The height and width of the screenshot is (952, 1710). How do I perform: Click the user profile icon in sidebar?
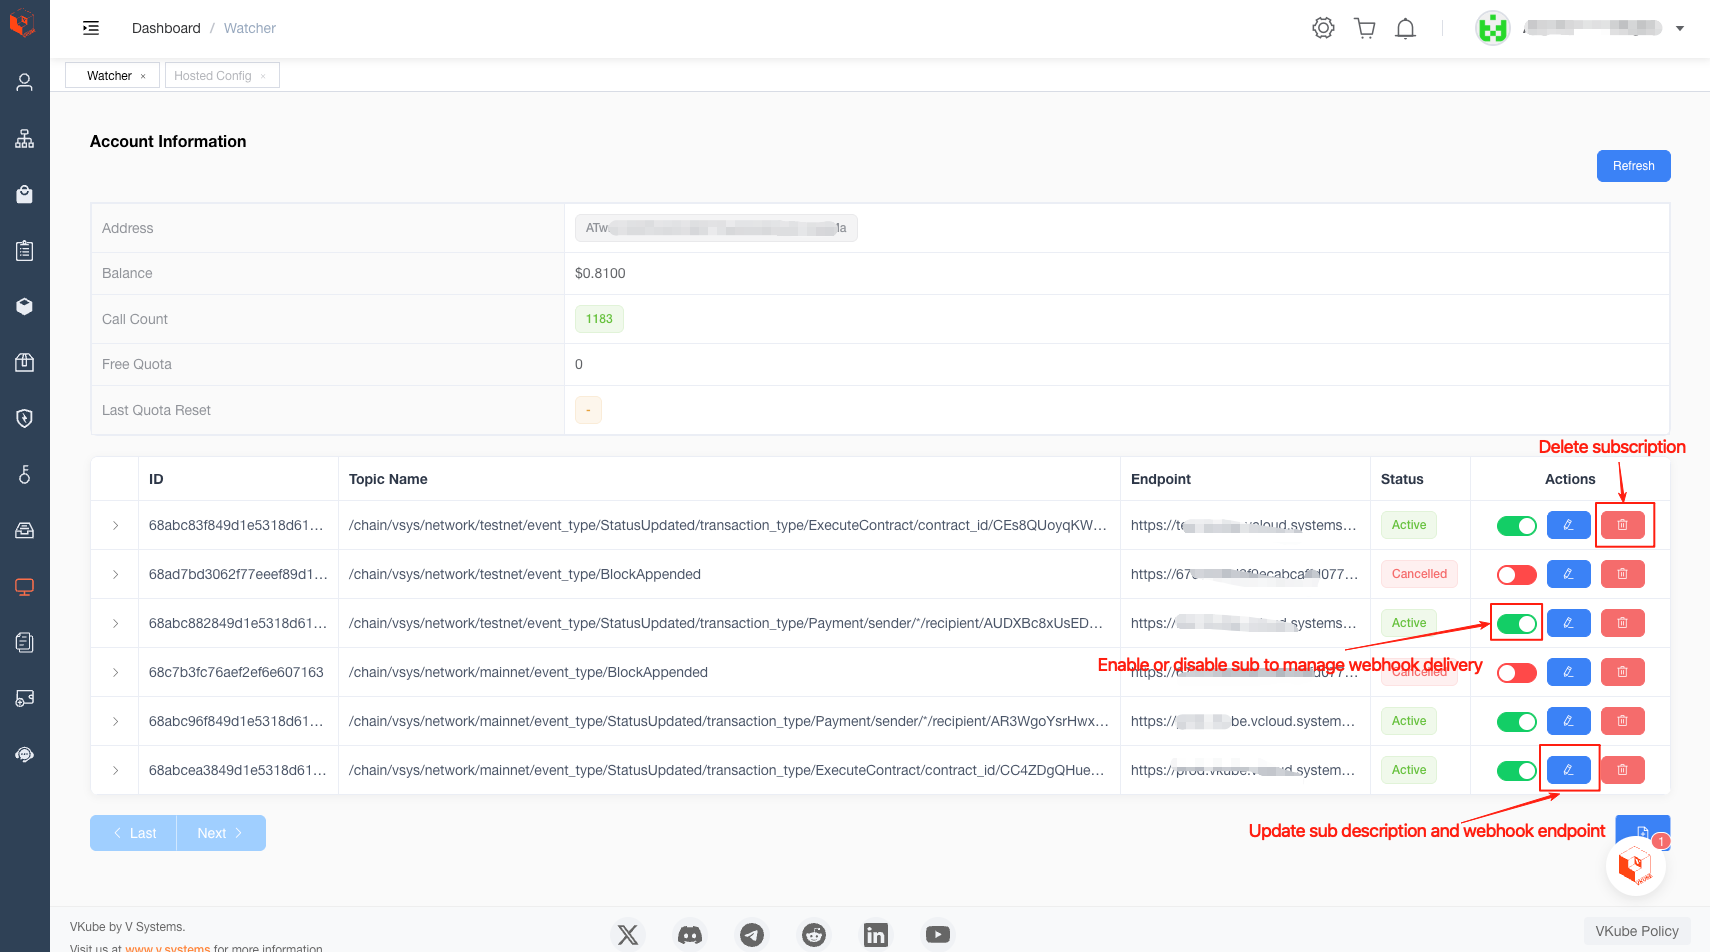pos(25,82)
